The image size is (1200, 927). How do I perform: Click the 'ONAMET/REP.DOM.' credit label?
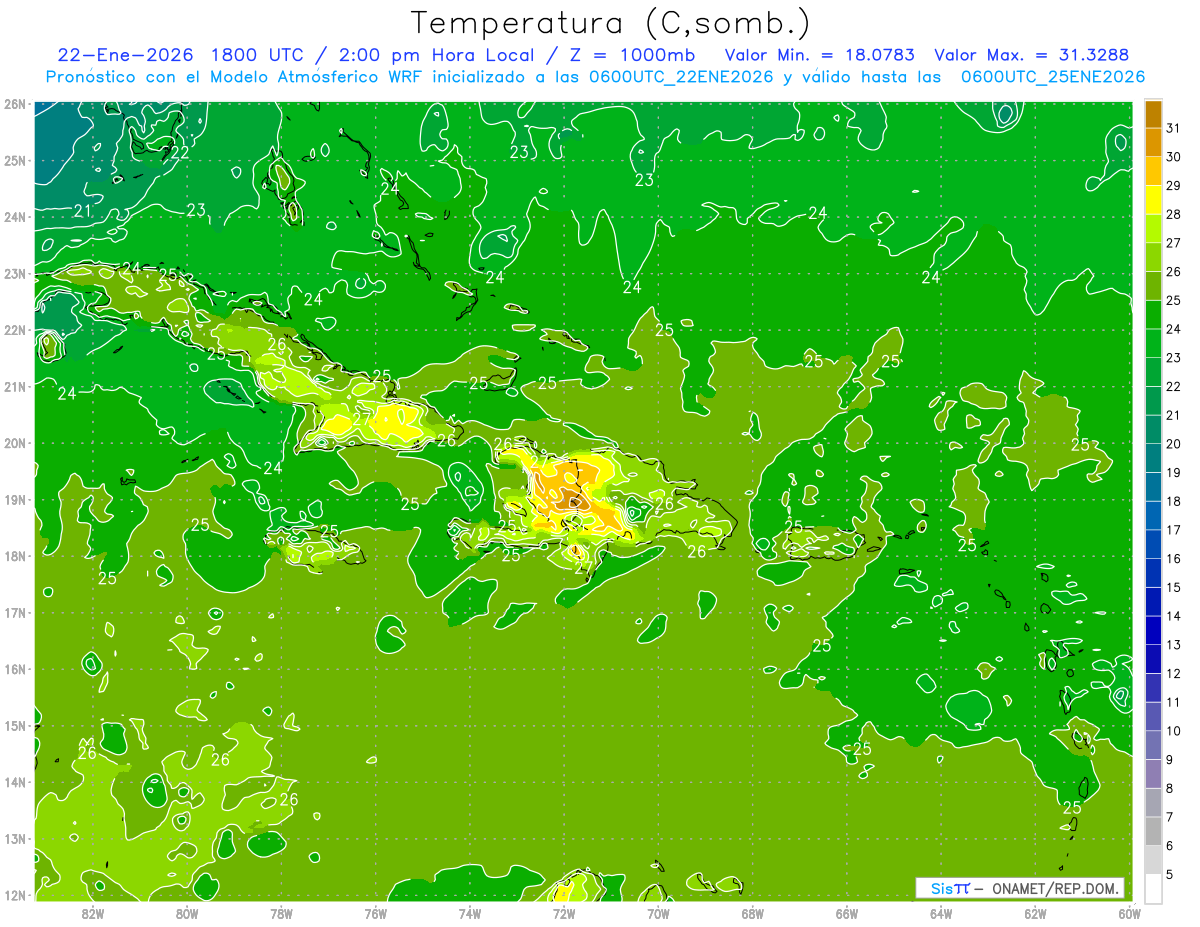1056,888
